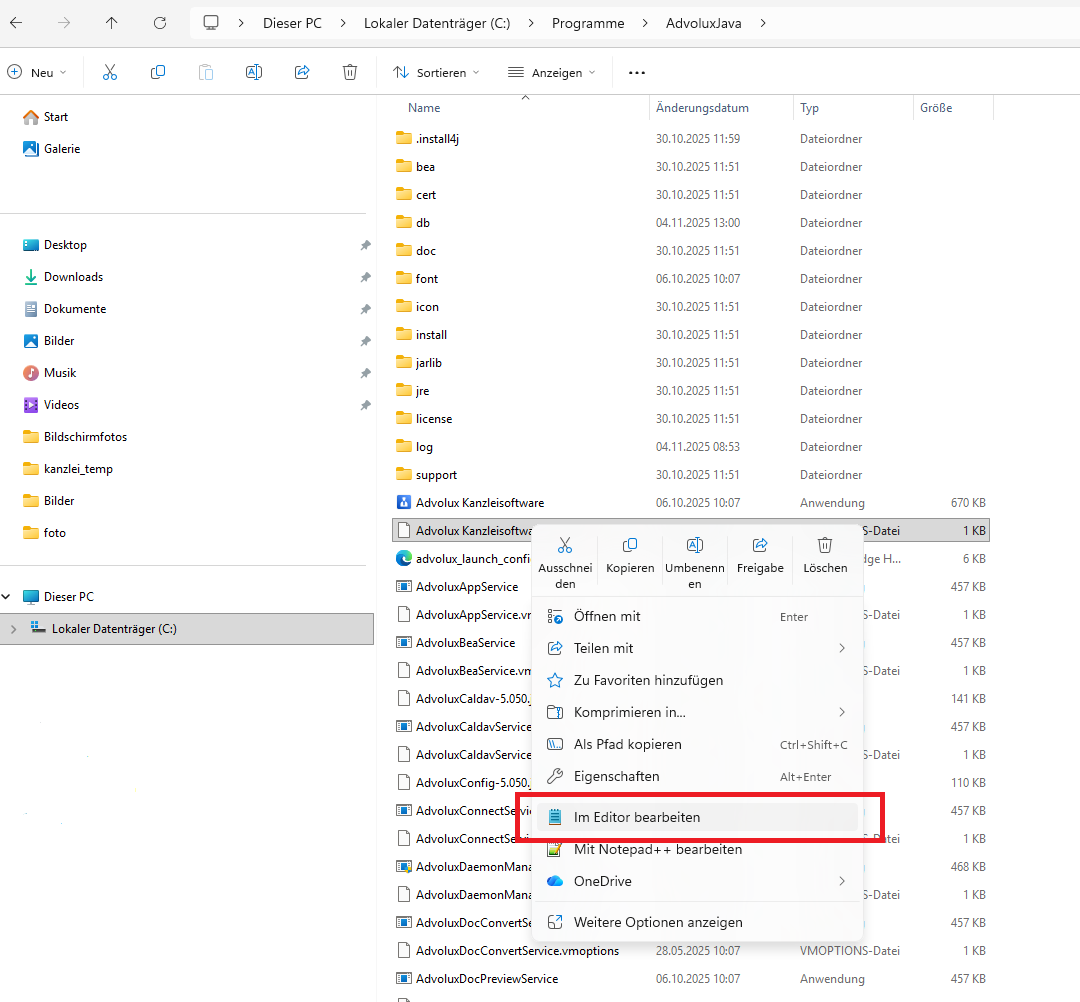Screen dimensions: 1080x1002
Task: Choose Mit Notepad++ bearbeiten
Action: 657,849
